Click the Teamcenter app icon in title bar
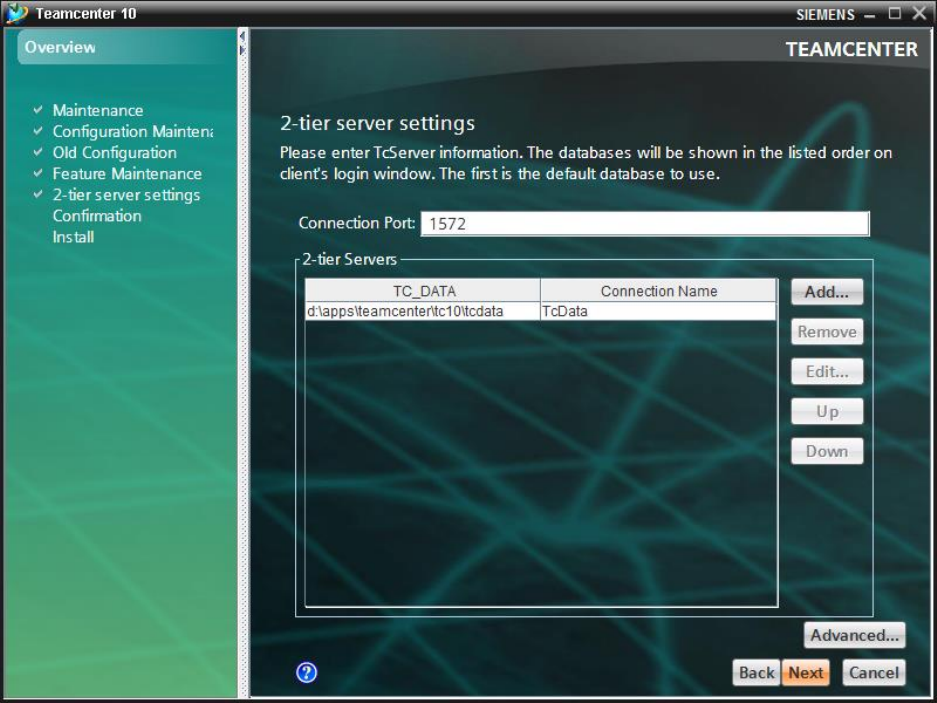This screenshot has height=703, width=937. [x=16, y=13]
